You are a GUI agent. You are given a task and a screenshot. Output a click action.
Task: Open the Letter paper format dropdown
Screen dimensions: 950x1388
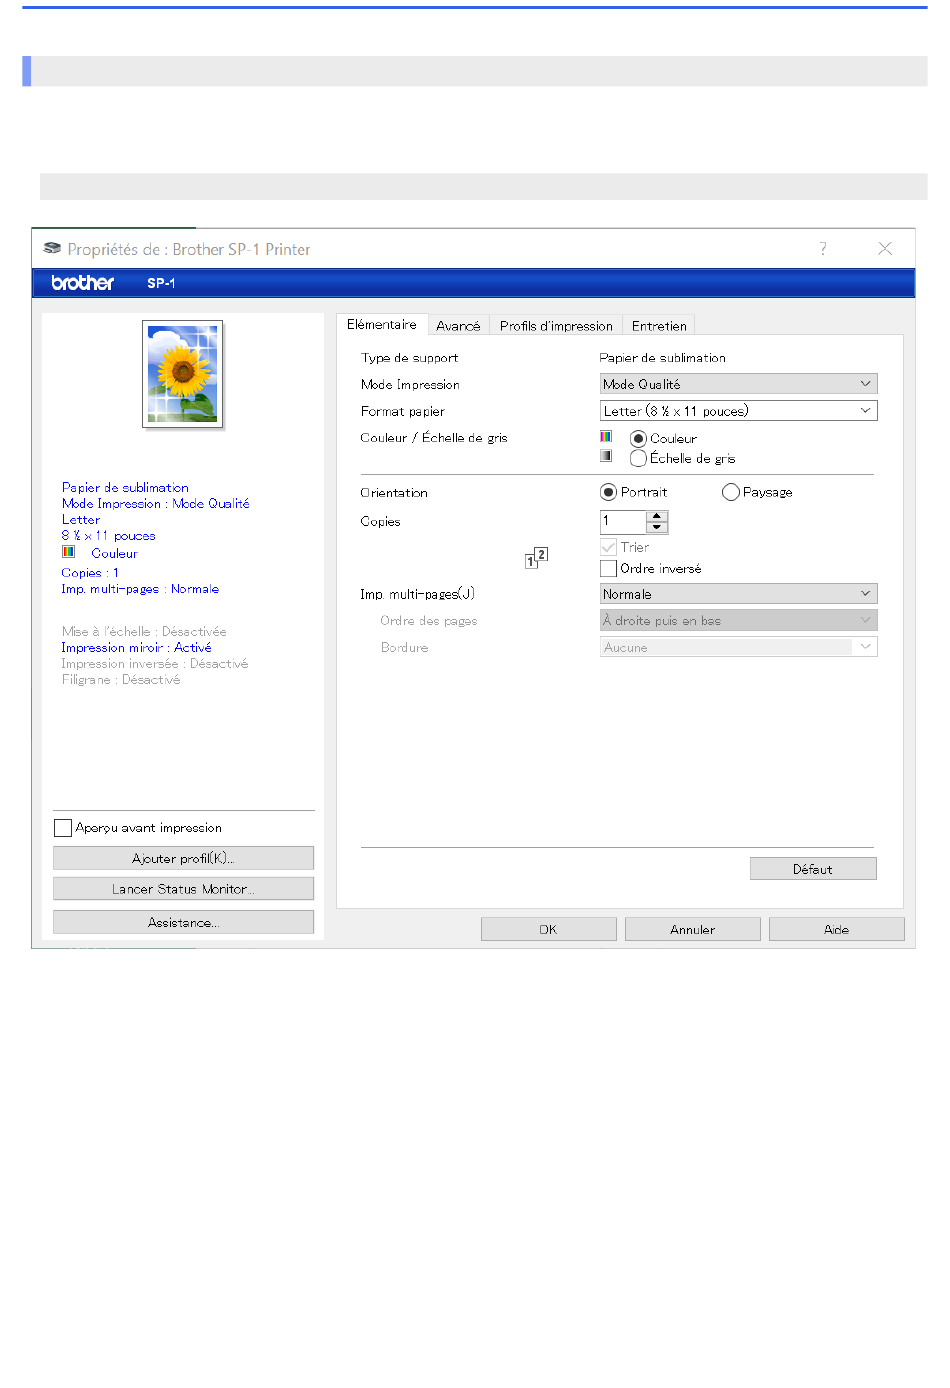point(738,411)
